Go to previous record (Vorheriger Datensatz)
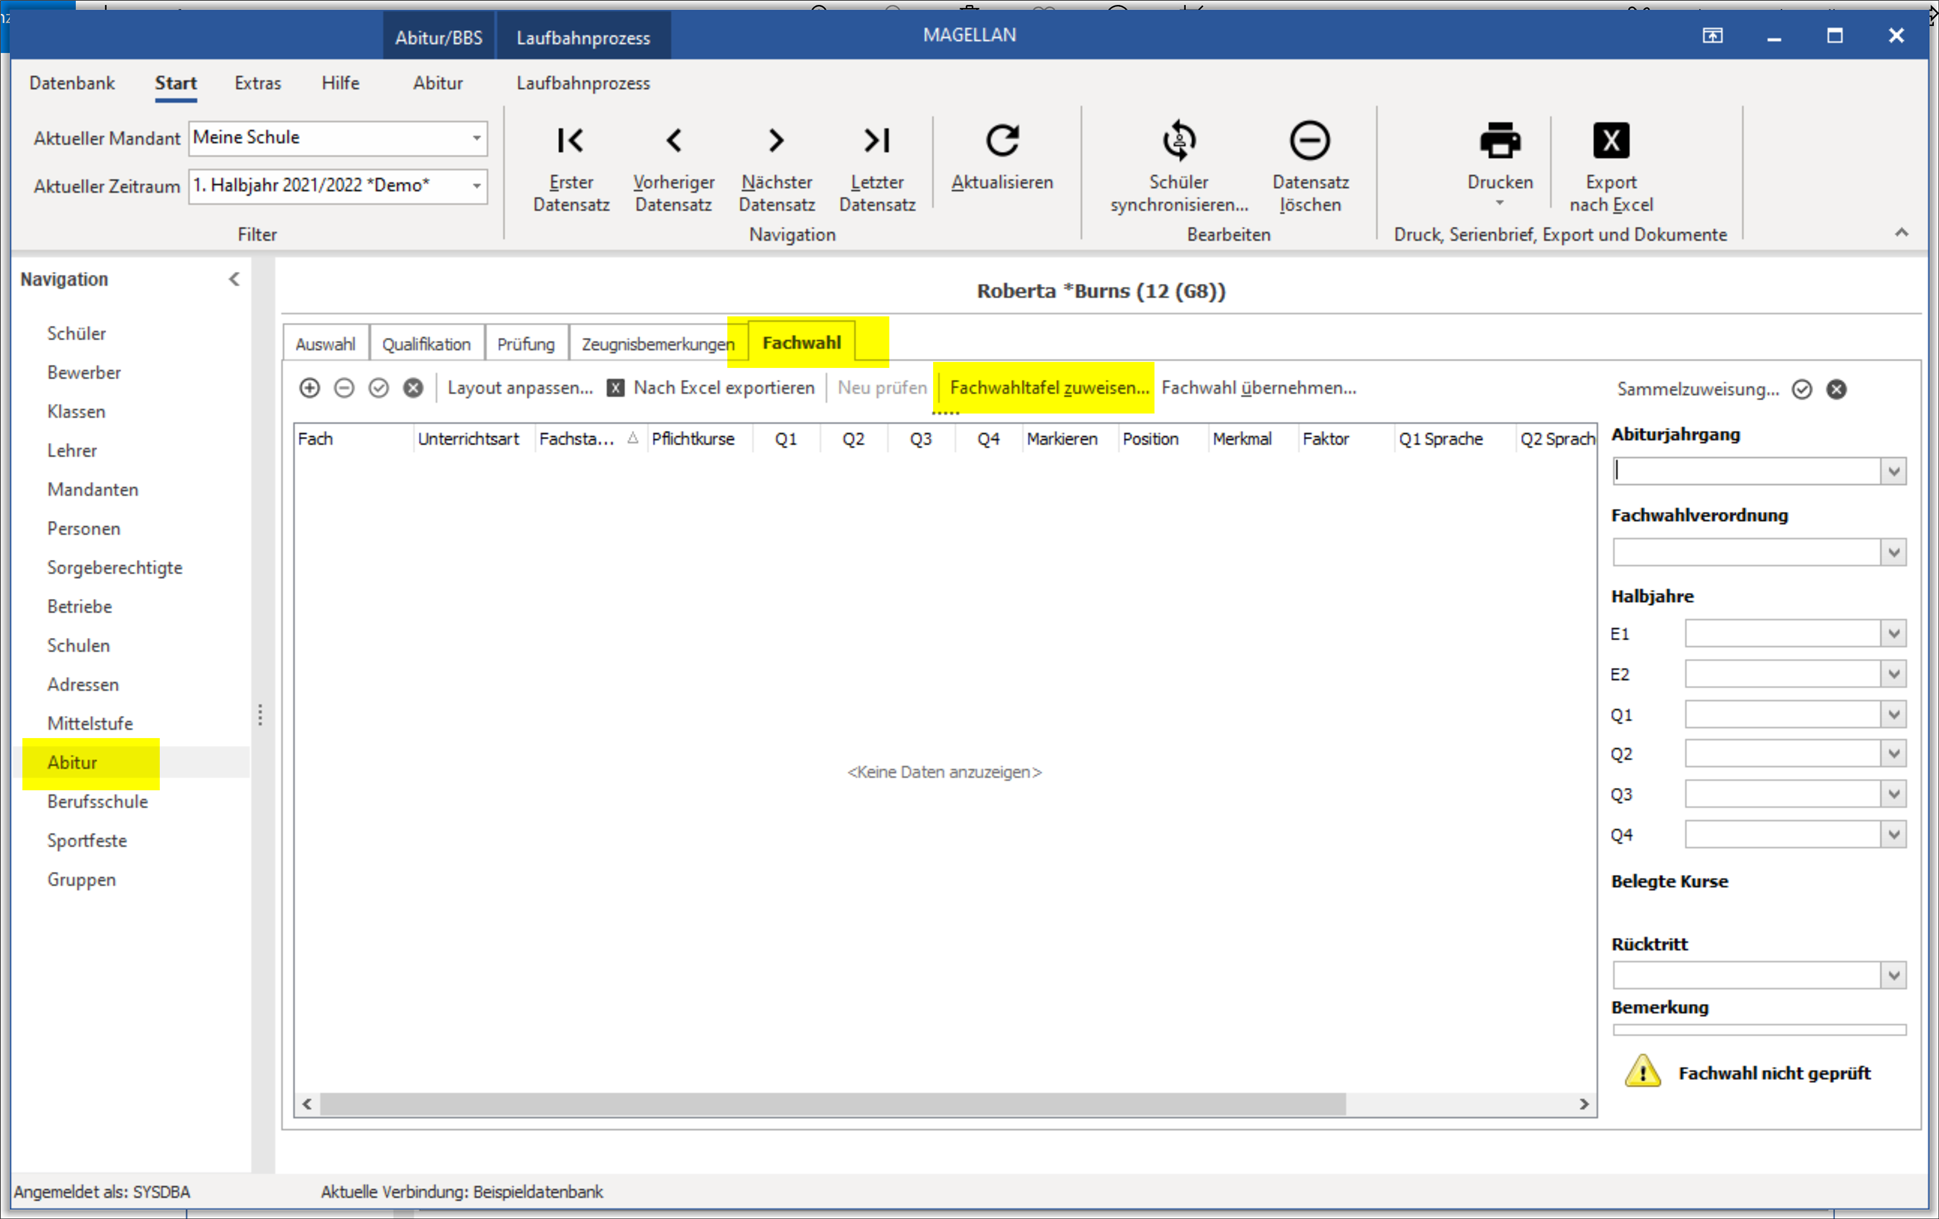 pyautogui.click(x=674, y=141)
